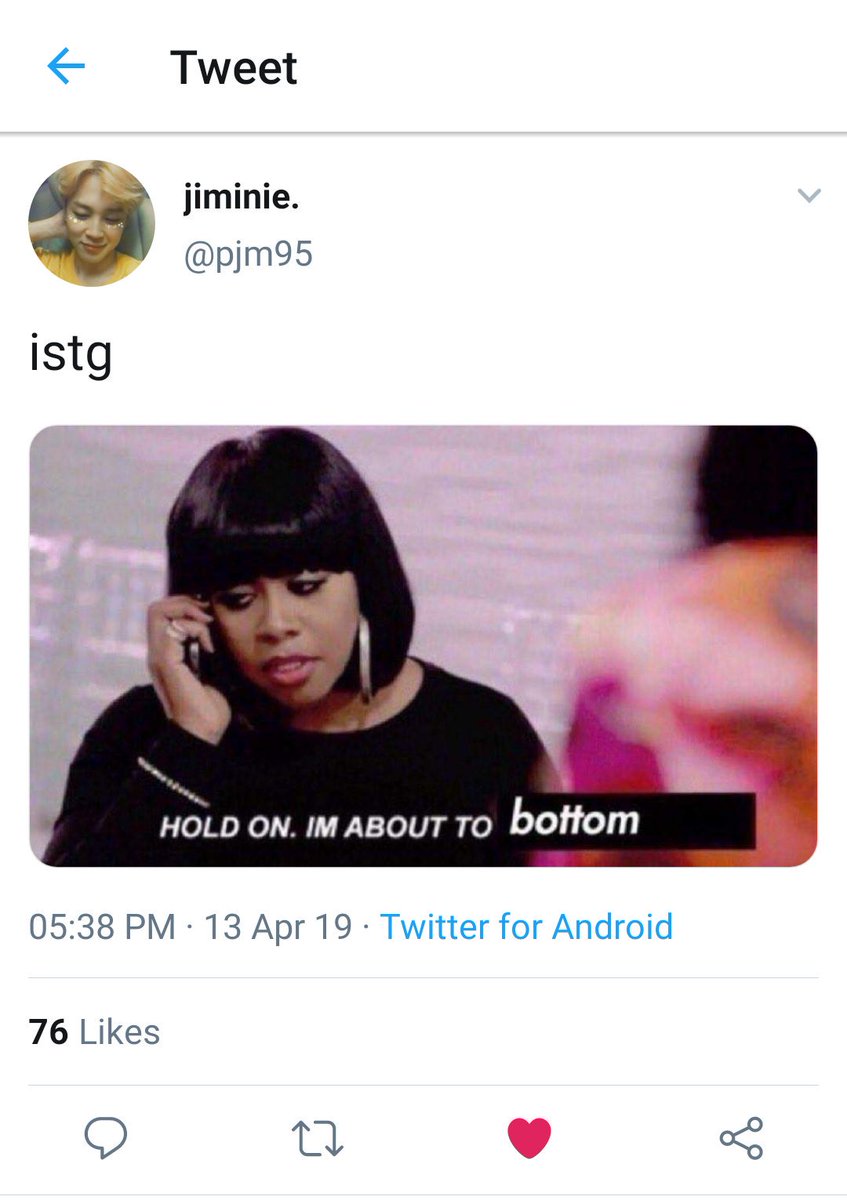The image size is (847, 1200).
Task: Tap the 13 Apr 19 date
Action: pos(278,926)
